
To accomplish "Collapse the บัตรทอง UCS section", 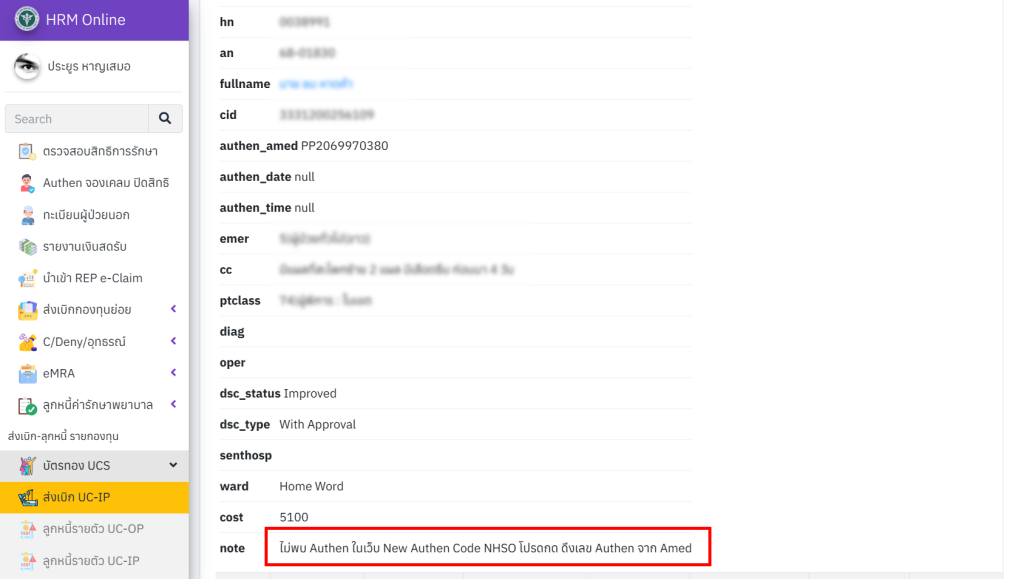I will [173, 465].
